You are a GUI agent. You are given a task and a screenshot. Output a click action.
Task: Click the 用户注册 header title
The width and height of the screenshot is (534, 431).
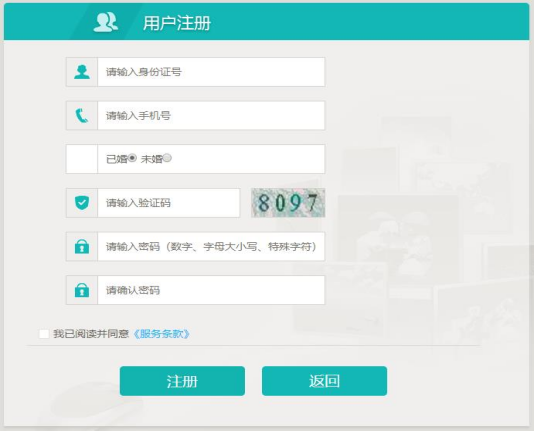click(x=177, y=23)
